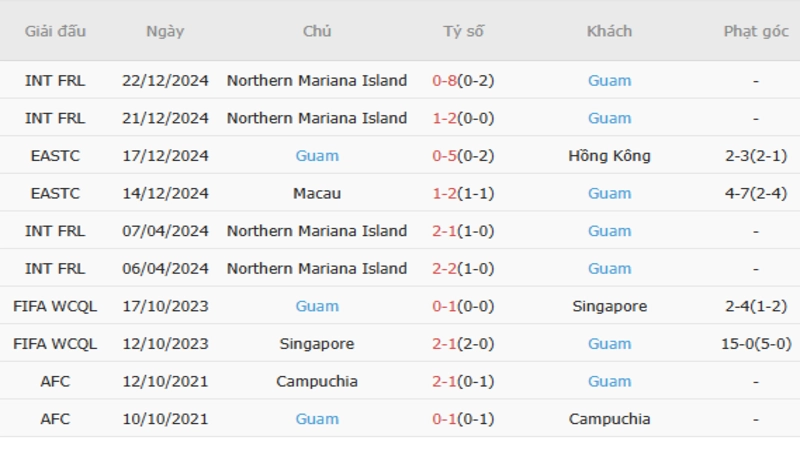Image resolution: width=800 pixels, height=450 pixels.
Task: Select EASTC league label on 14/12/2024 row
Action: tap(55, 194)
